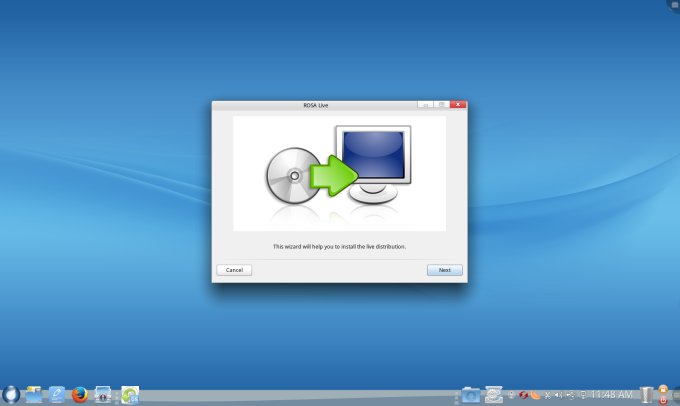Click the orange lock screen button
Screen dimensions: 680x406
point(663,390)
